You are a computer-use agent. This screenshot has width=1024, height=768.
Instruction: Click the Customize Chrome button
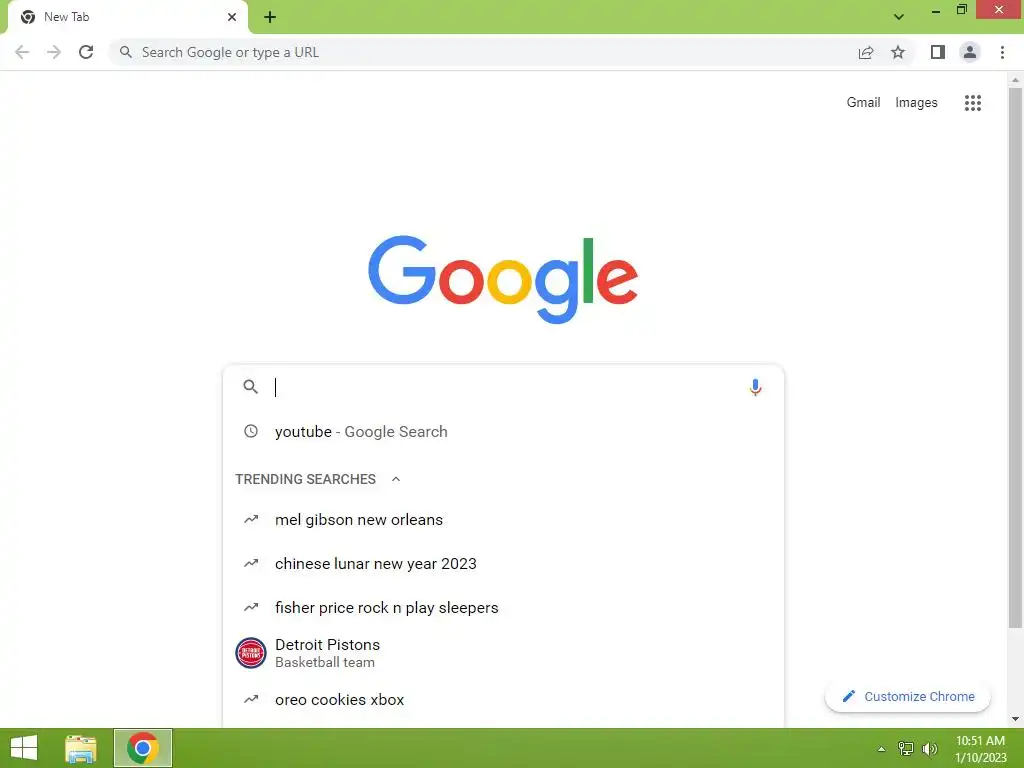[x=908, y=696]
